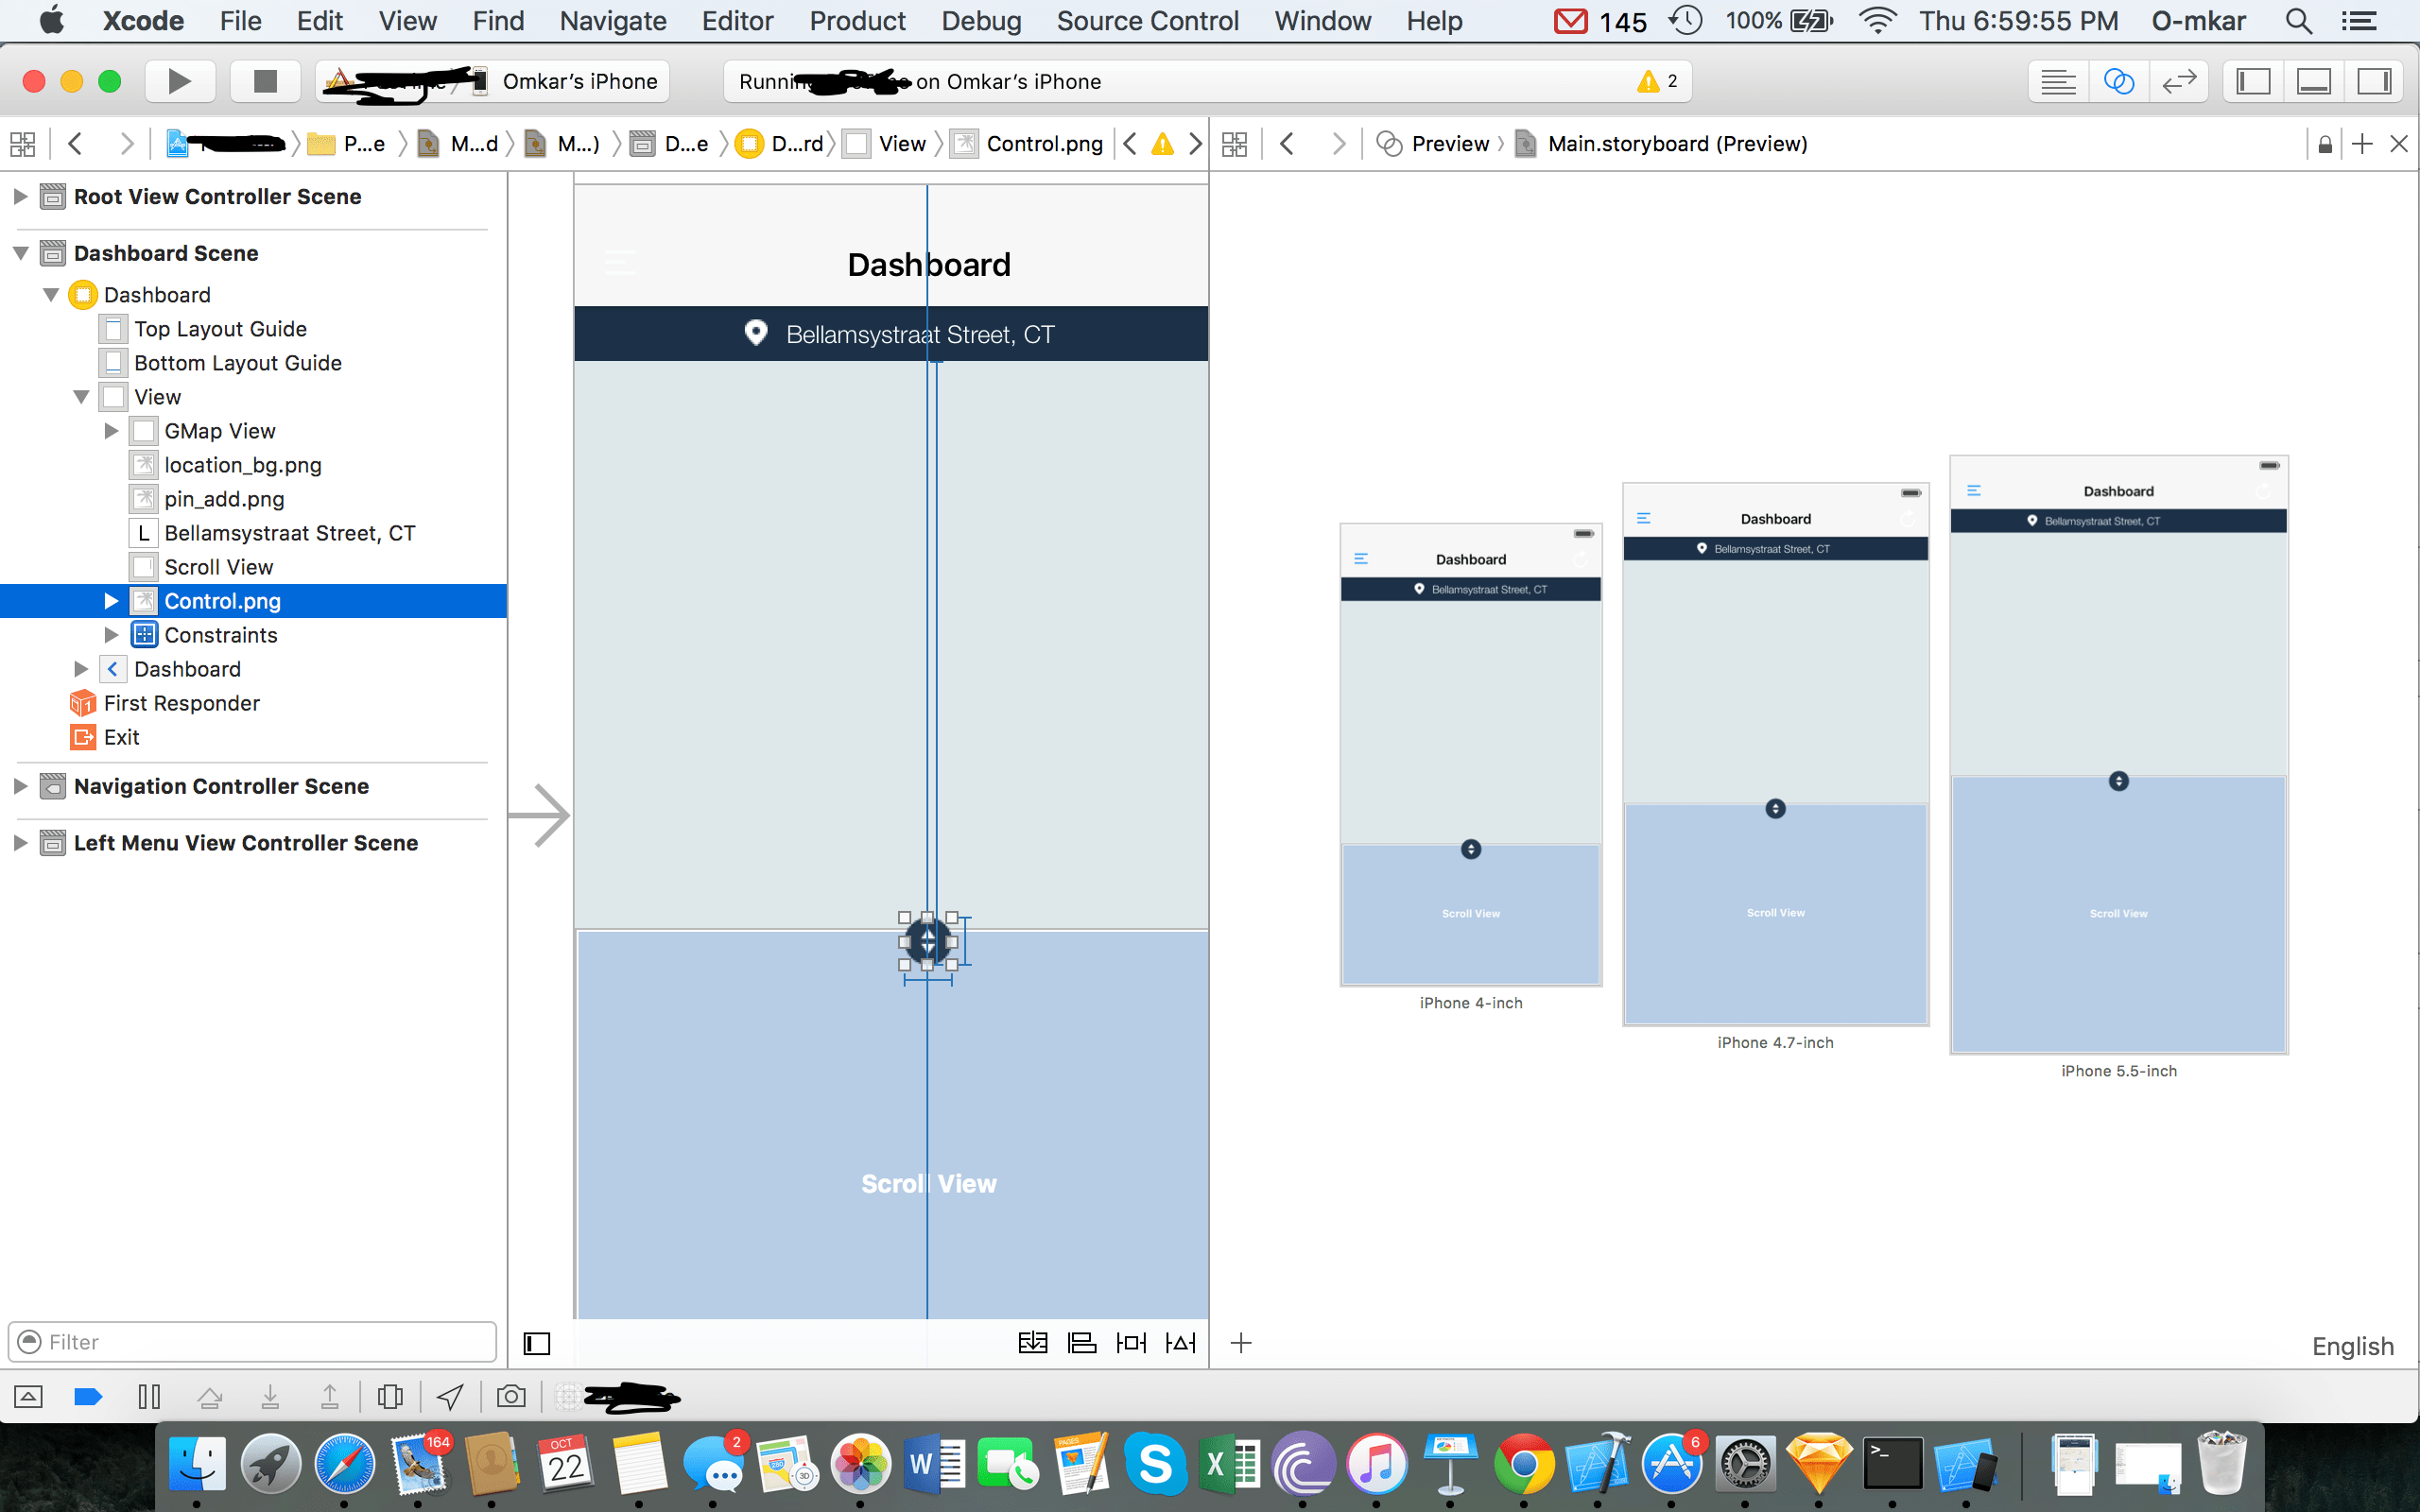The width and height of the screenshot is (2420, 1512).
Task: Expand the Constraints group under Control.png
Action: pos(111,634)
